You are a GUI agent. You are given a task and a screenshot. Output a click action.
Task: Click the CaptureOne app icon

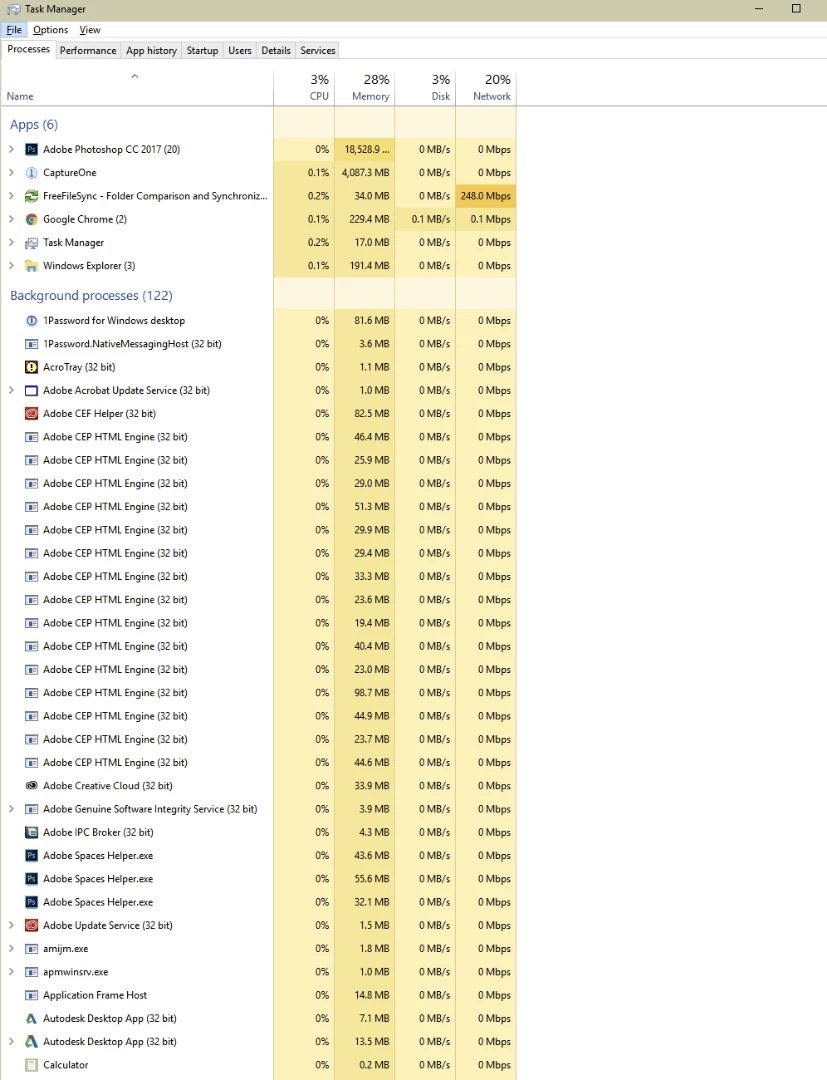point(31,173)
